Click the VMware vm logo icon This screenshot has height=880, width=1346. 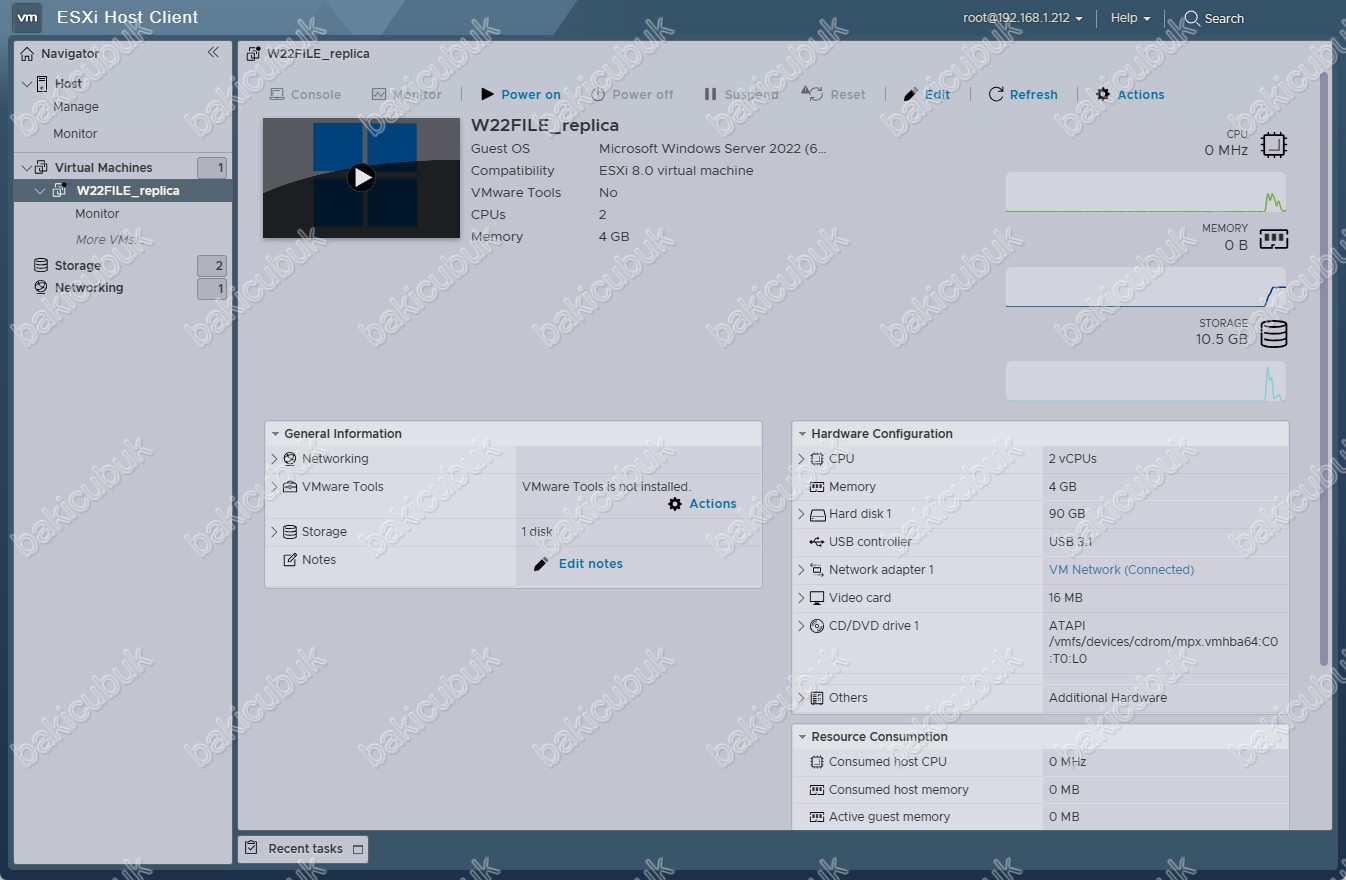[x=28, y=18]
